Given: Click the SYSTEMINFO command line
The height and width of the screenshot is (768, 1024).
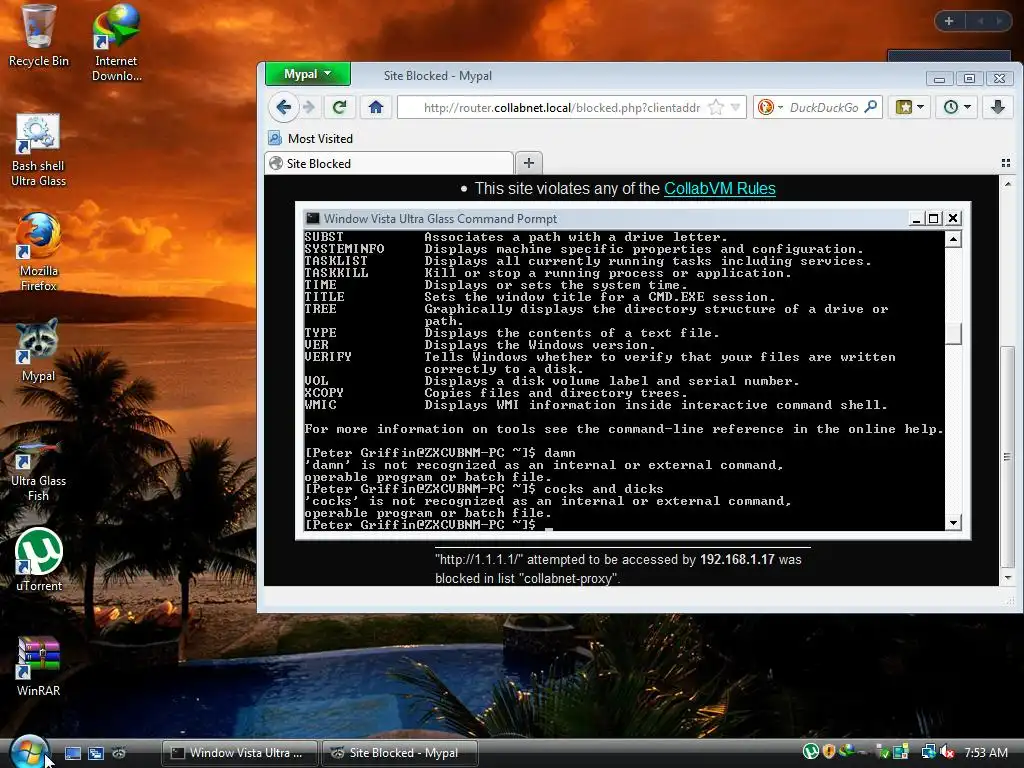Looking at the screenshot, I should (x=584, y=249).
